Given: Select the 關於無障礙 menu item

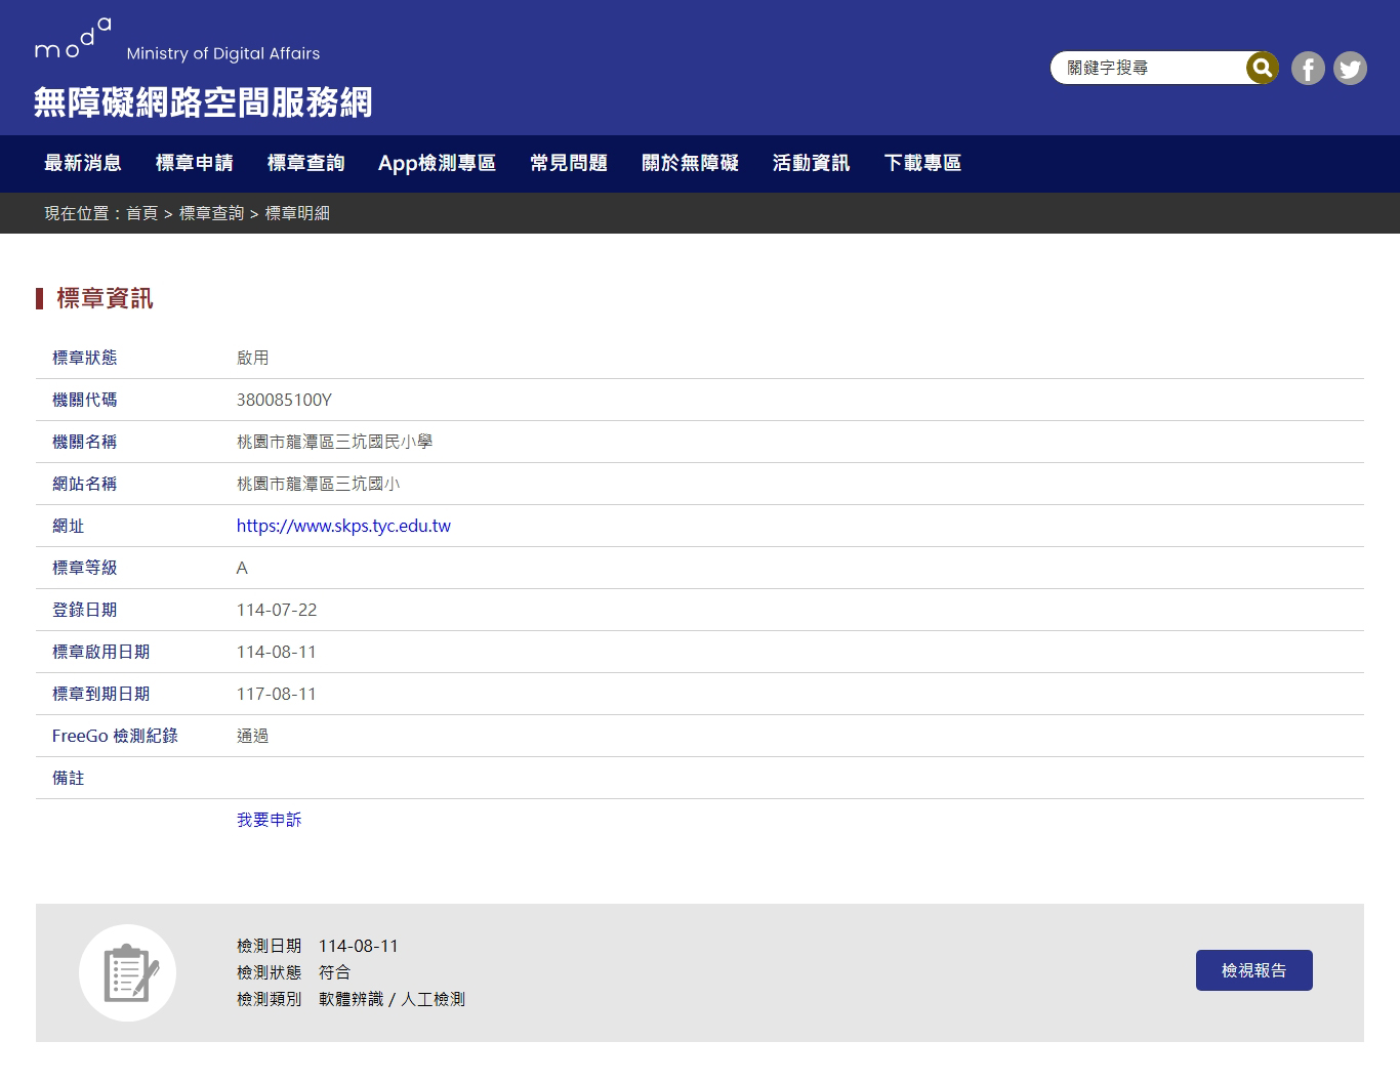Looking at the screenshot, I should tap(690, 163).
